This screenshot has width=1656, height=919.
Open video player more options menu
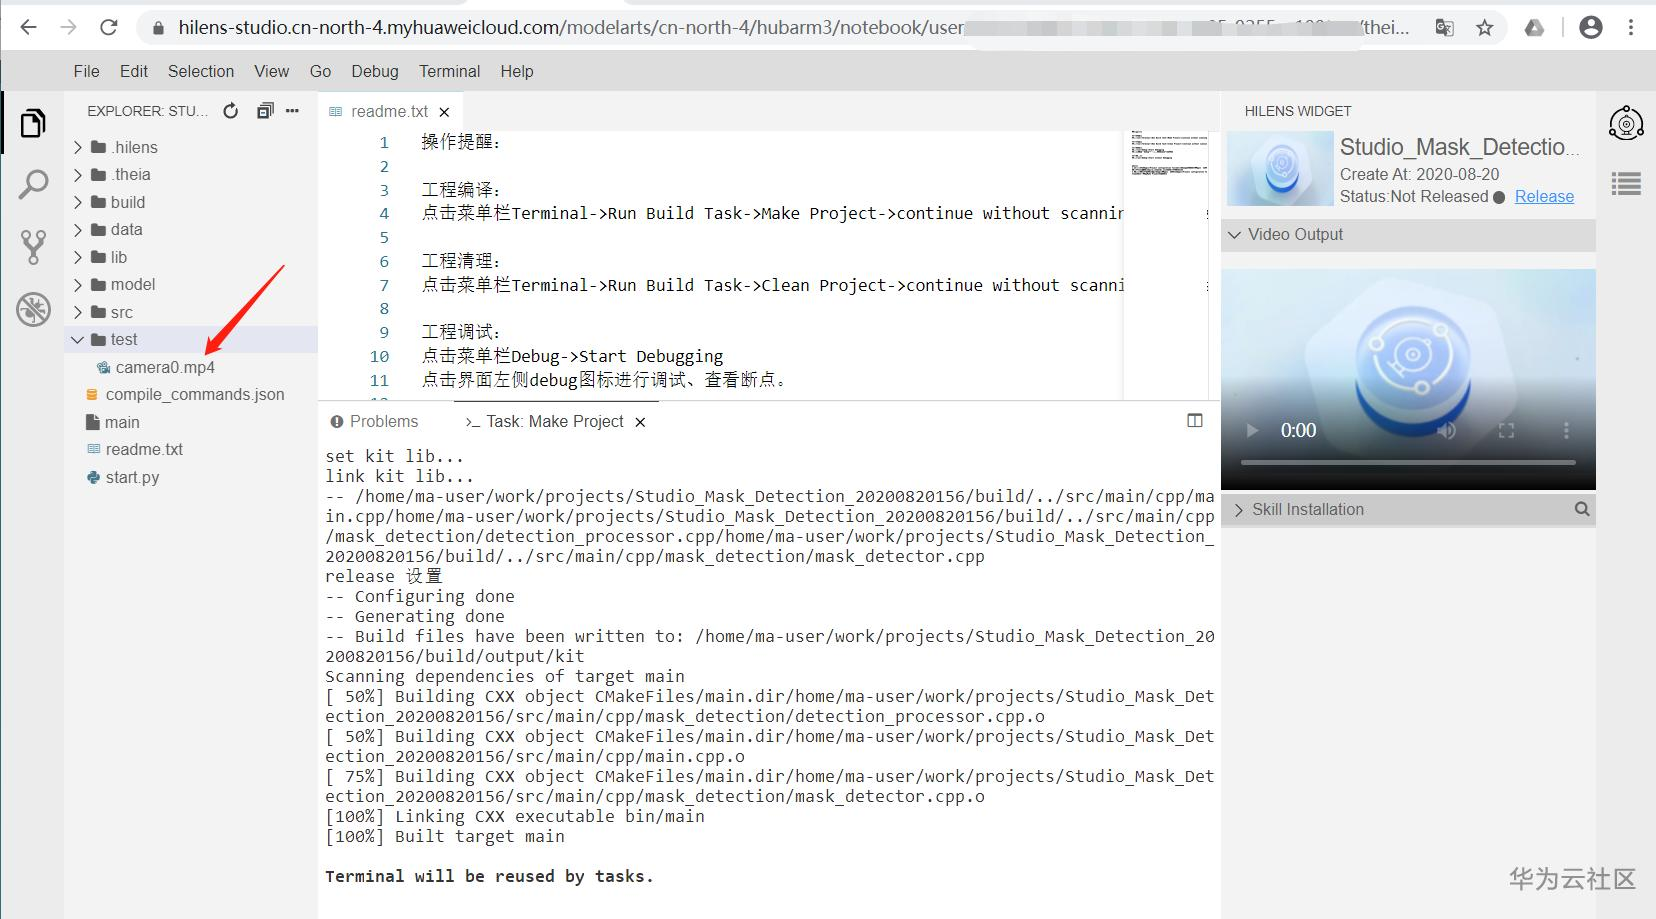[x=1566, y=430]
